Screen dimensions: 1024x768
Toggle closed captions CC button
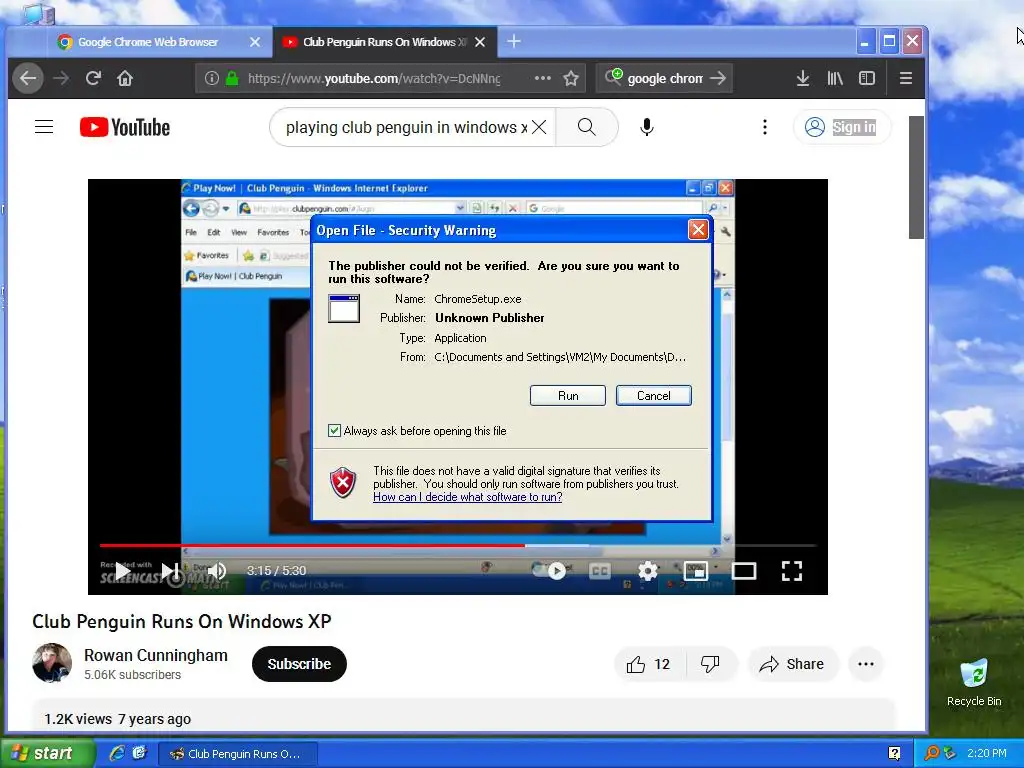(600, 571)
